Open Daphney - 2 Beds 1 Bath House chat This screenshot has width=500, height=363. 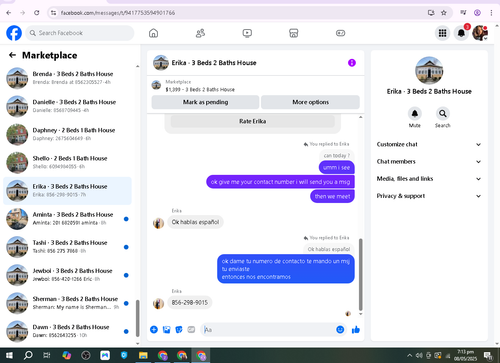click(67, 134)
